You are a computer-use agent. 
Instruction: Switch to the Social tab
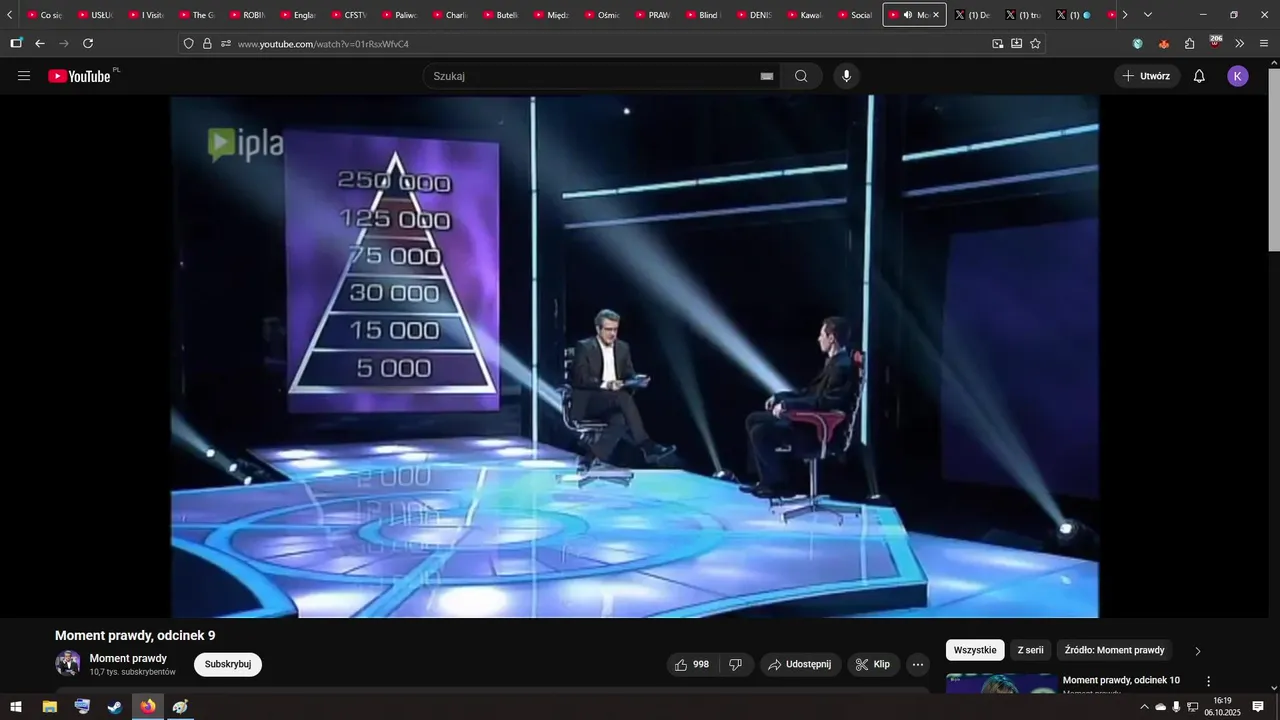tap(857, 15)
